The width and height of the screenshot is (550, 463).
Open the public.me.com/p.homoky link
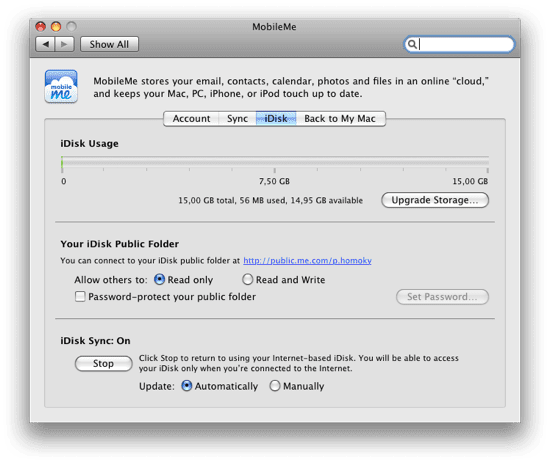pyautogui.click(x=308, y=261)
